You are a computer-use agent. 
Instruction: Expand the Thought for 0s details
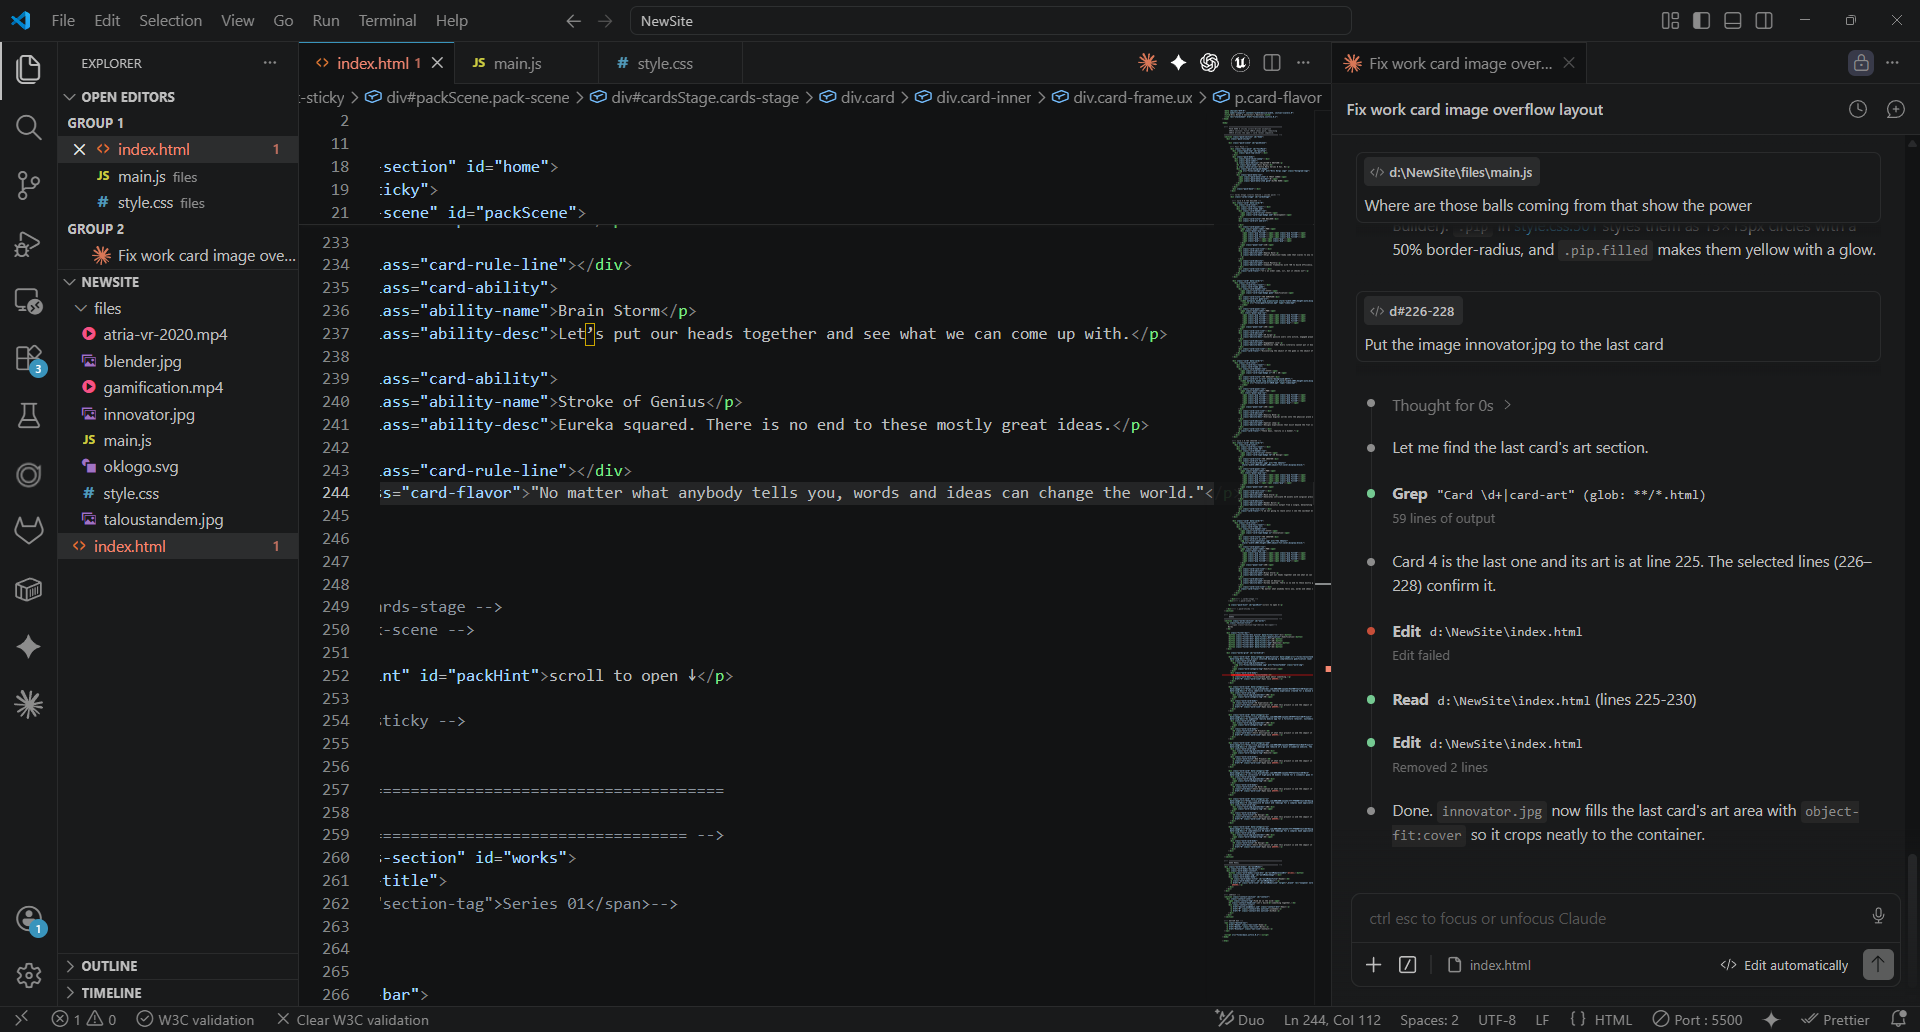tap(1451, 405)
